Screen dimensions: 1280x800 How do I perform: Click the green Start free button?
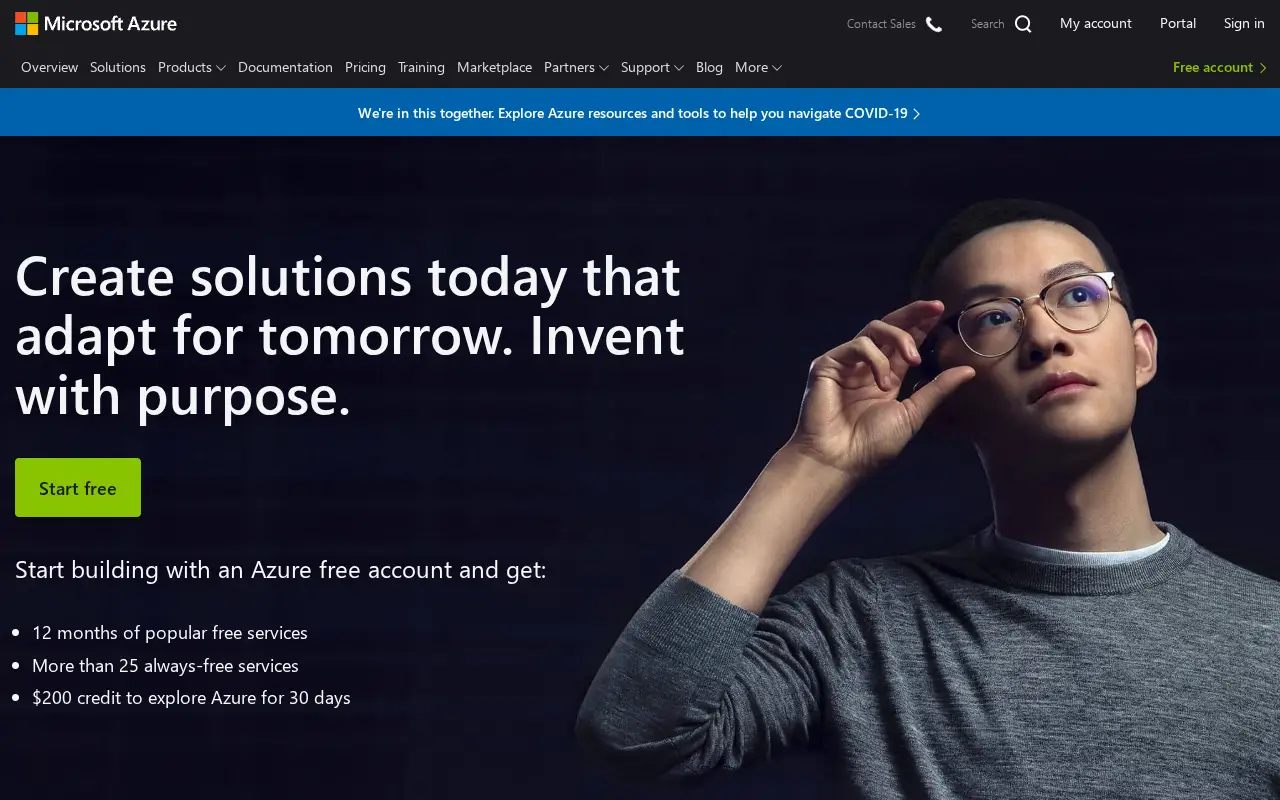point(78,488)
